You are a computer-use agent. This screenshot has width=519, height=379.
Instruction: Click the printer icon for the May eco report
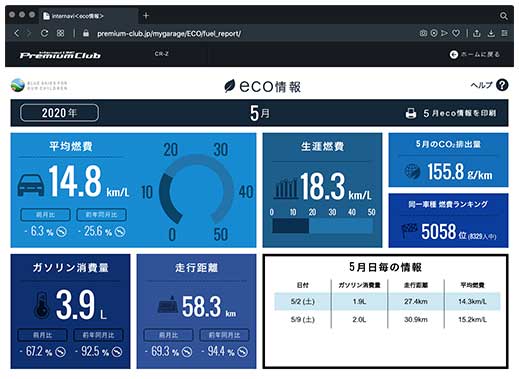[411, 113]
